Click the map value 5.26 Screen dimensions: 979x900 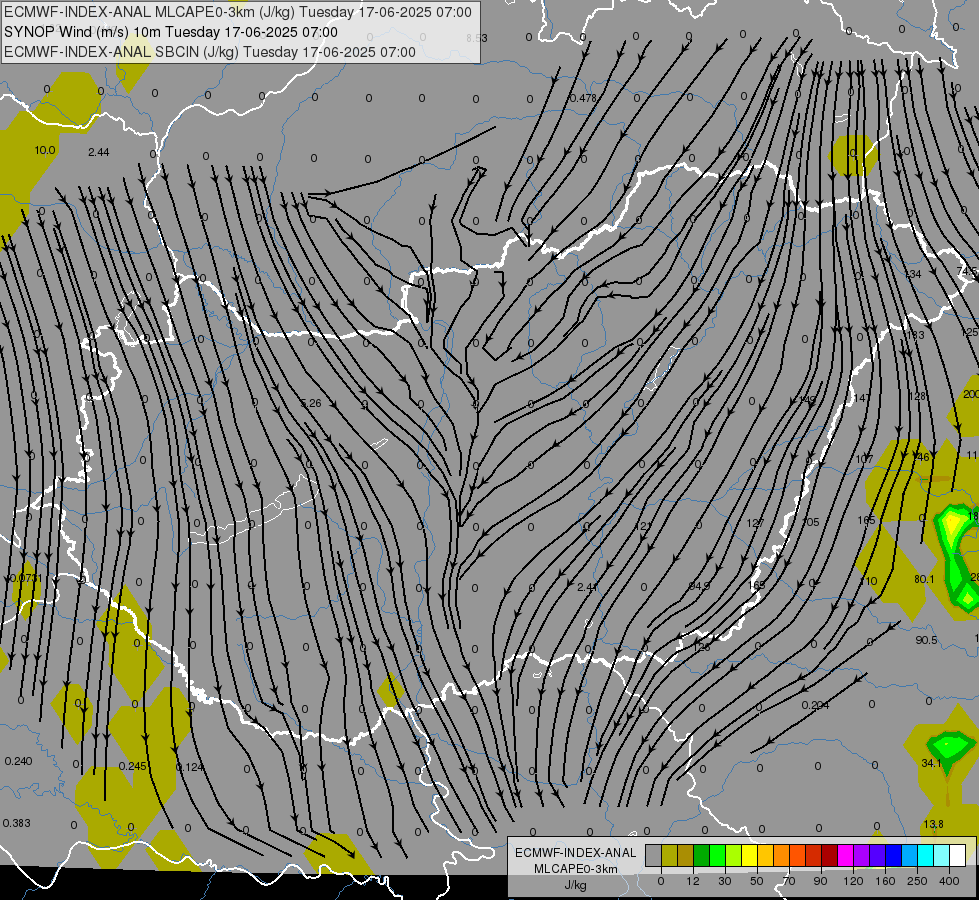click(x=310, y=403)
